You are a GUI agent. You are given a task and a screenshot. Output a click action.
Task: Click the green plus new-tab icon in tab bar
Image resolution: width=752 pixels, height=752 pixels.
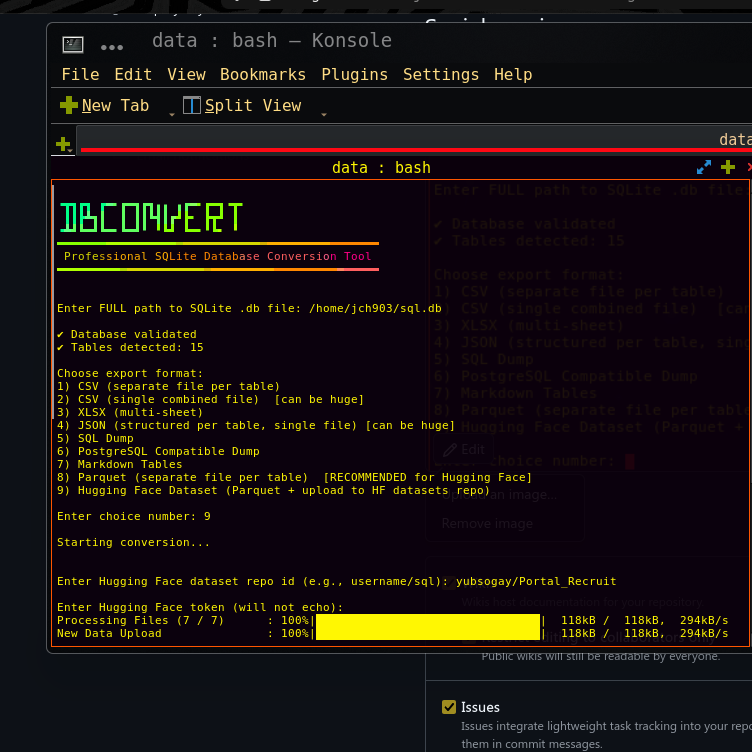pos(63,144)
